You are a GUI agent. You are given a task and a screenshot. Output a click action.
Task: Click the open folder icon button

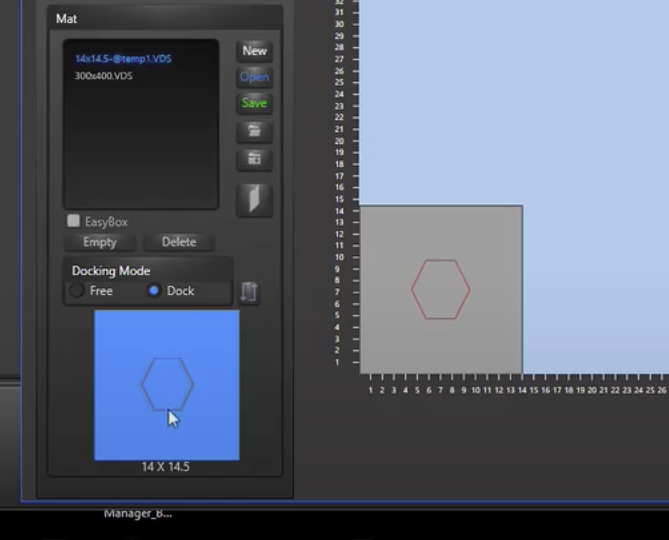pos(254,130)
